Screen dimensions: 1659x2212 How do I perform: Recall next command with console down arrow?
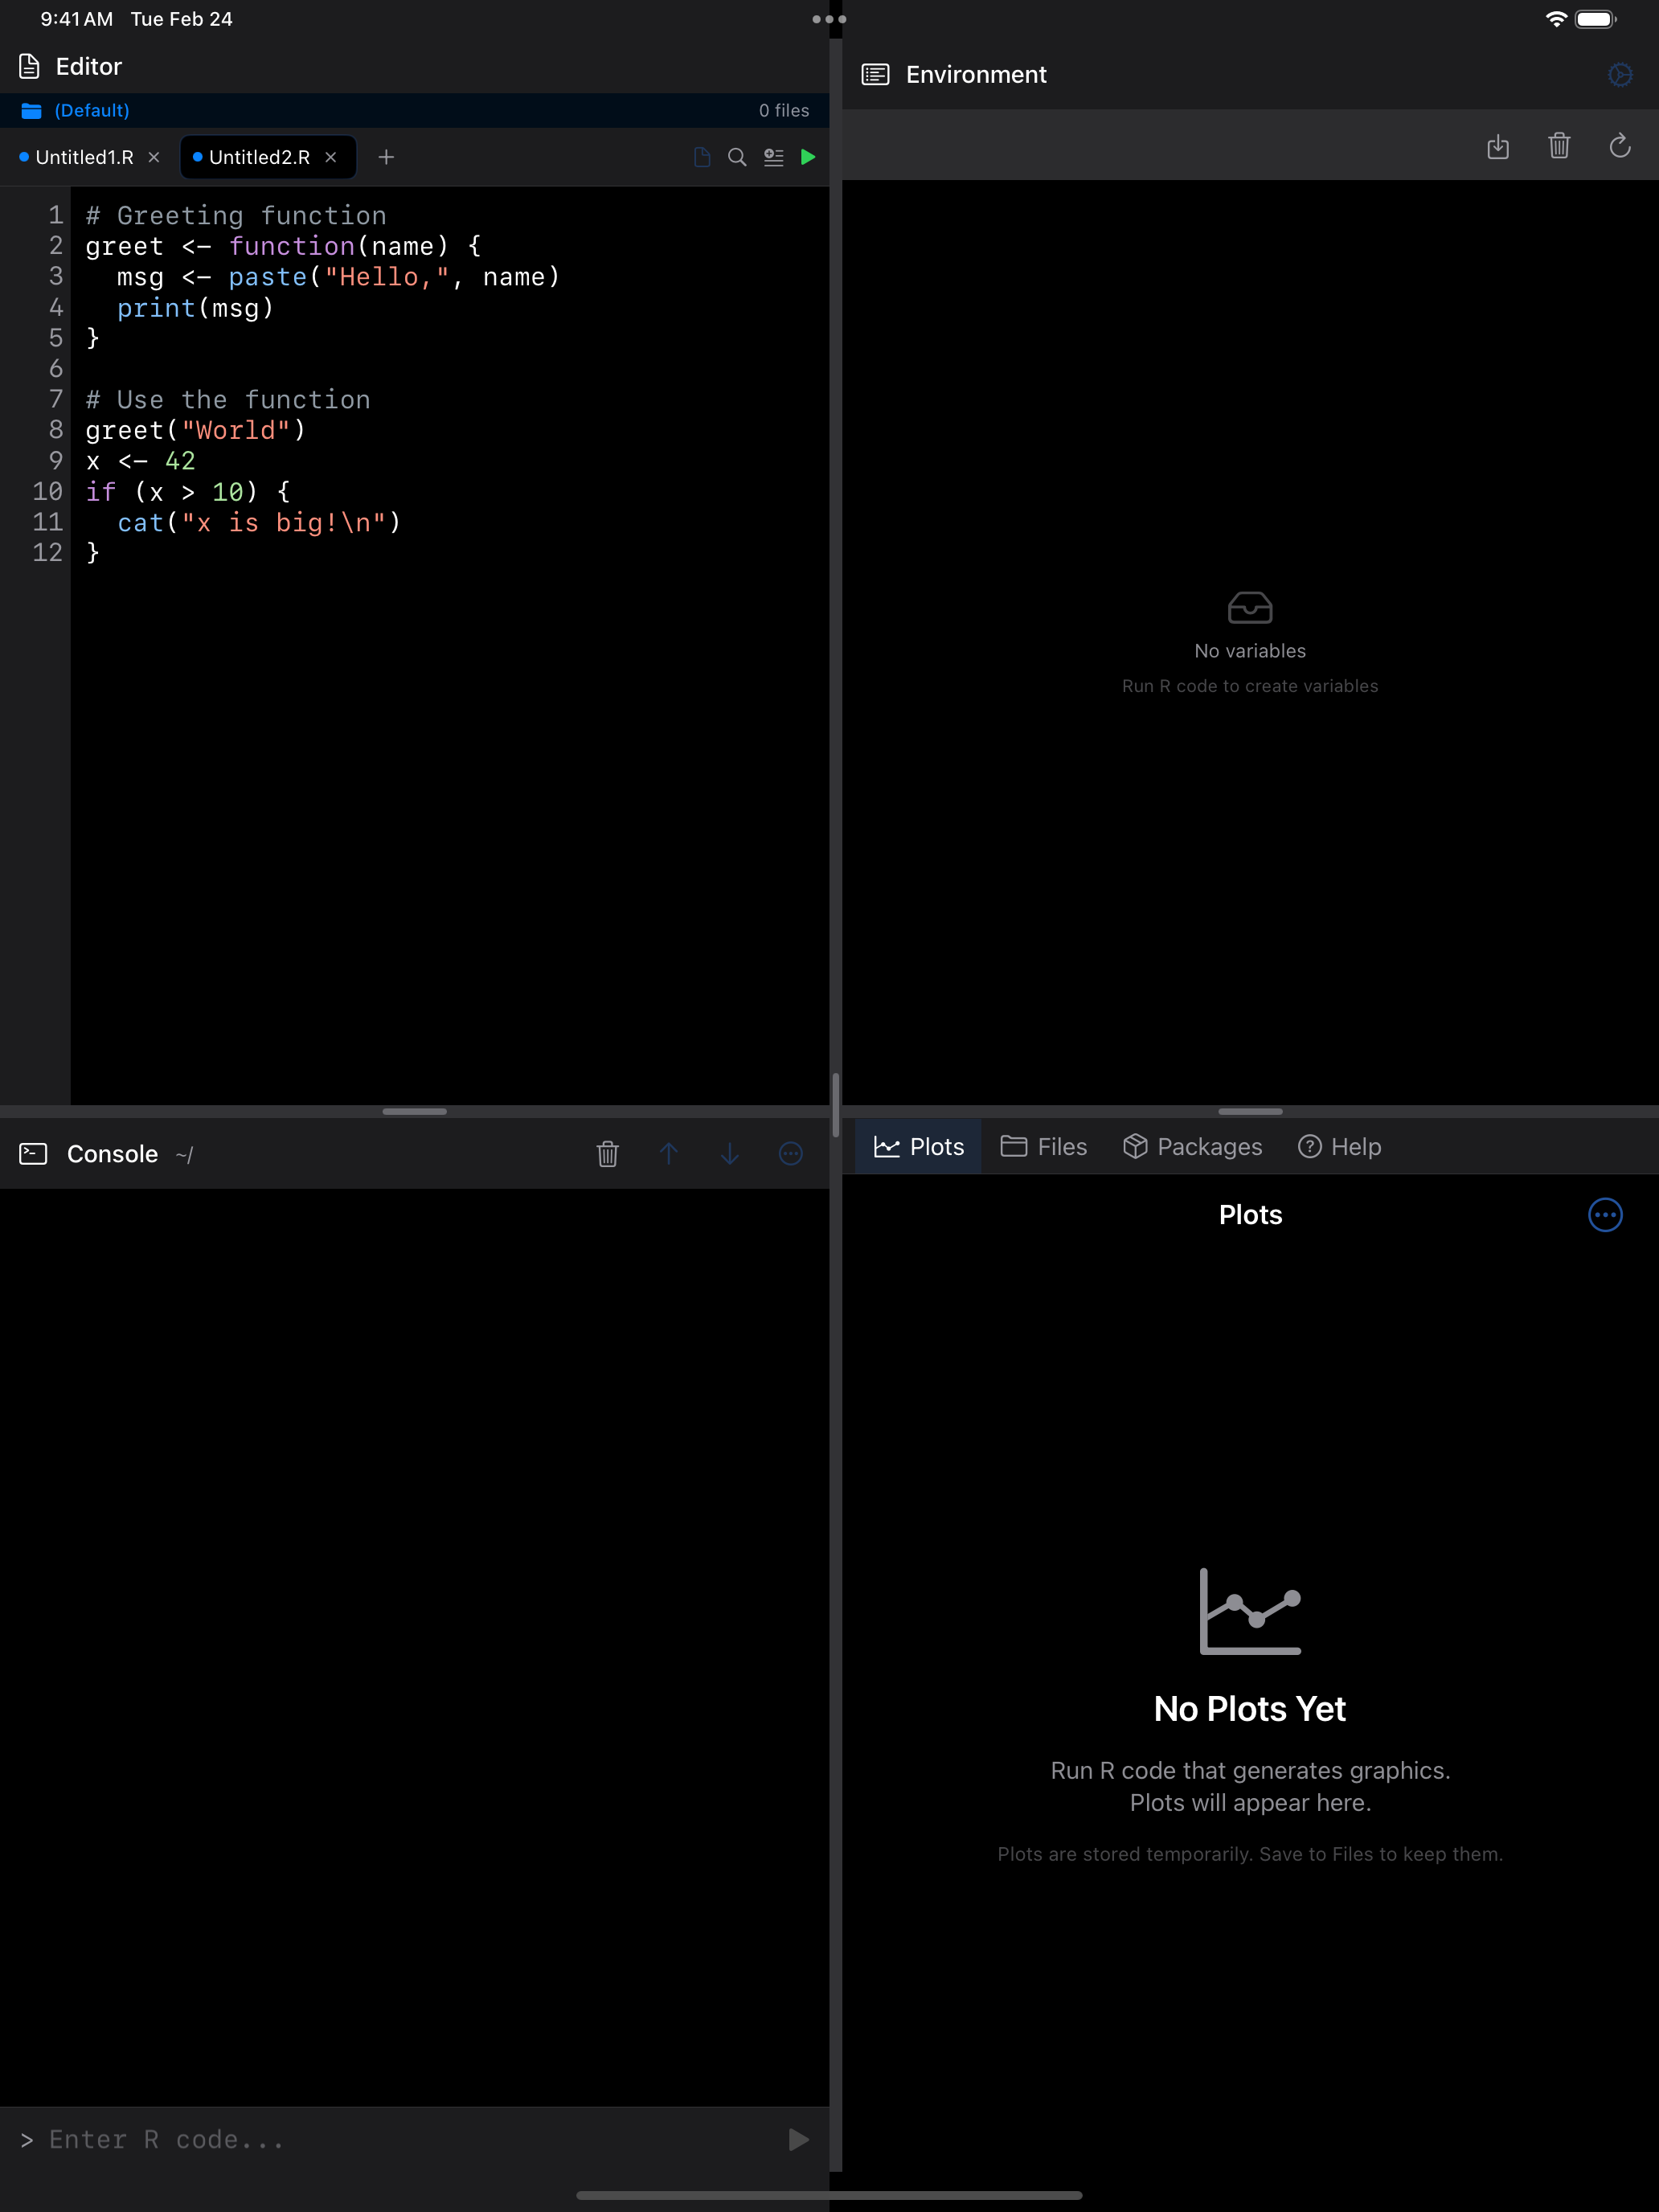point(730,1154)
